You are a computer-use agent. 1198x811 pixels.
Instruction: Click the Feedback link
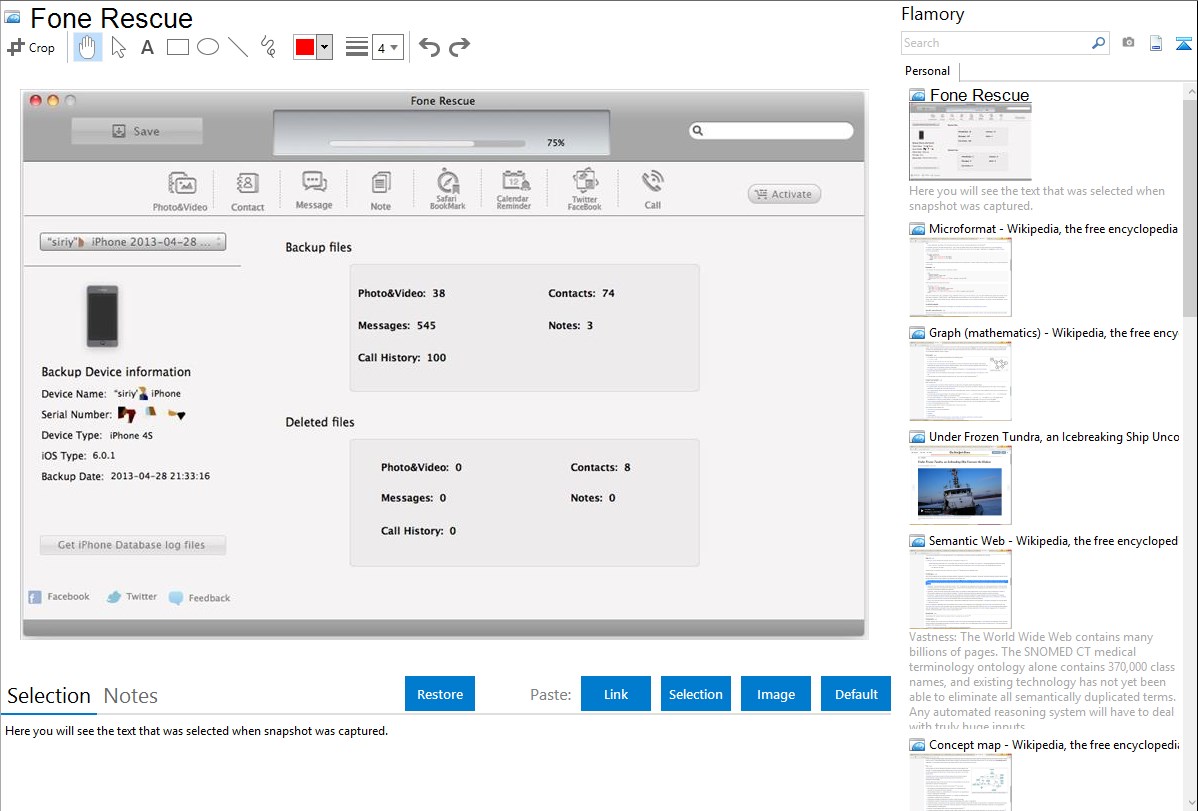point(199,598)
